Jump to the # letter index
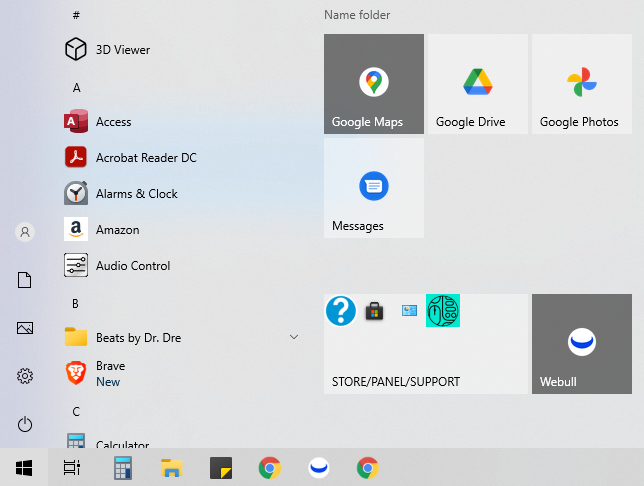This screenshot has width=644, height=486. [x=76, y=15]
